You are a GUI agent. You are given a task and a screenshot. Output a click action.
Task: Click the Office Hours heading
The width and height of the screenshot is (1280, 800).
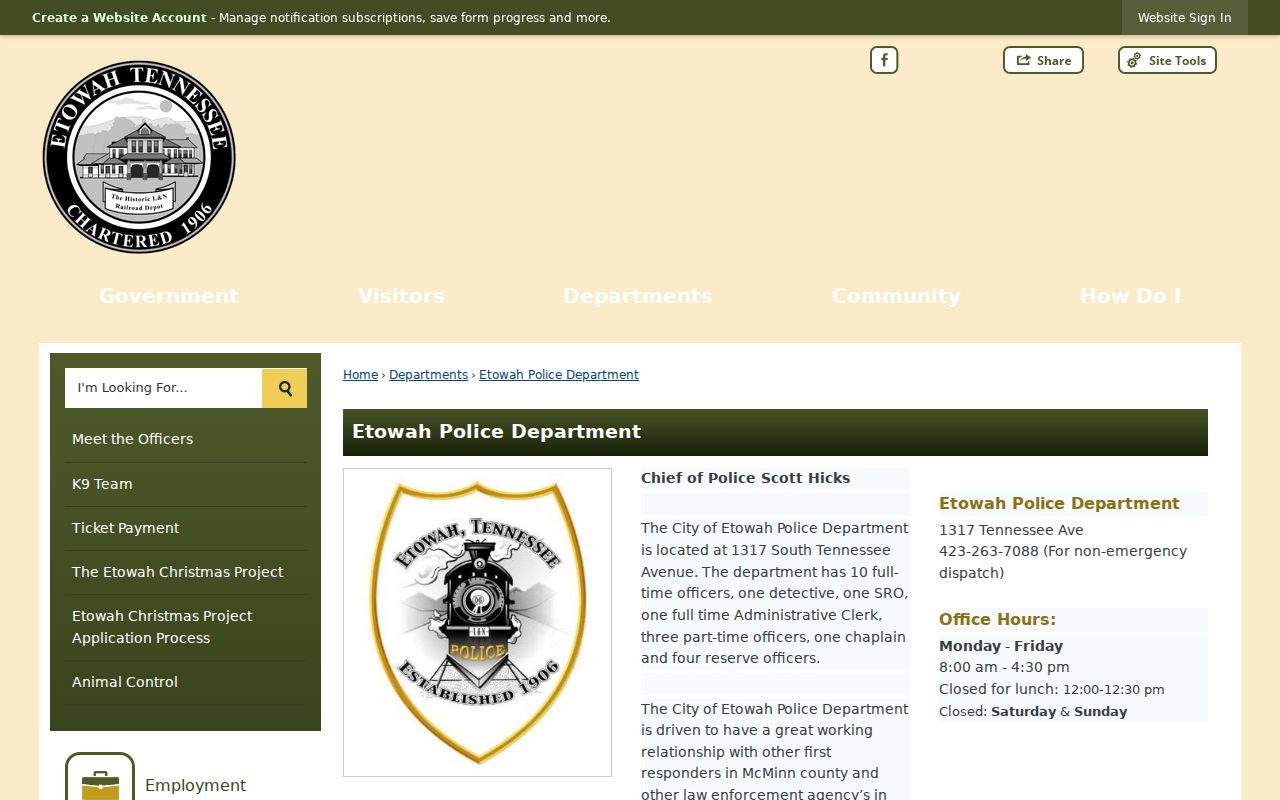tap(997, 619)
